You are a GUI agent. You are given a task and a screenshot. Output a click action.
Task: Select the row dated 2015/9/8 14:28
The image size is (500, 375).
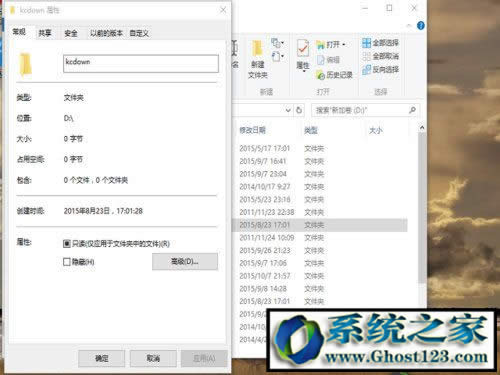pyautogui.click(x=320, y=289)
